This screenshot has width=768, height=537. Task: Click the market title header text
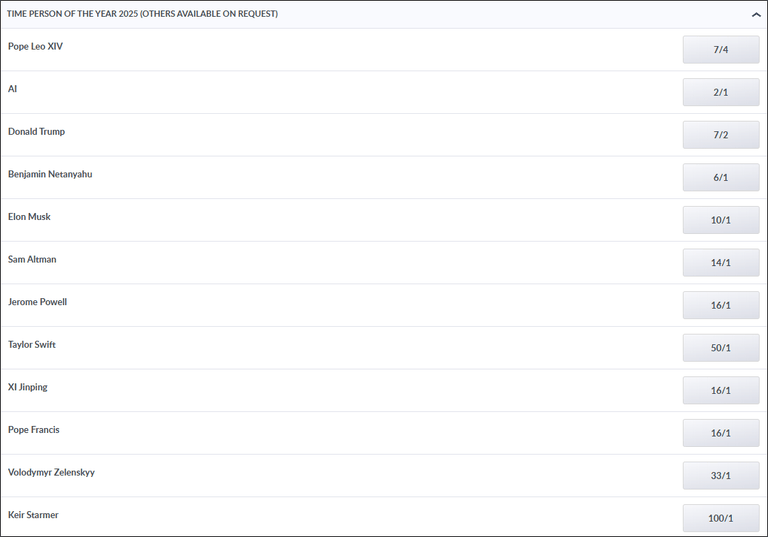tap(143, 14)
